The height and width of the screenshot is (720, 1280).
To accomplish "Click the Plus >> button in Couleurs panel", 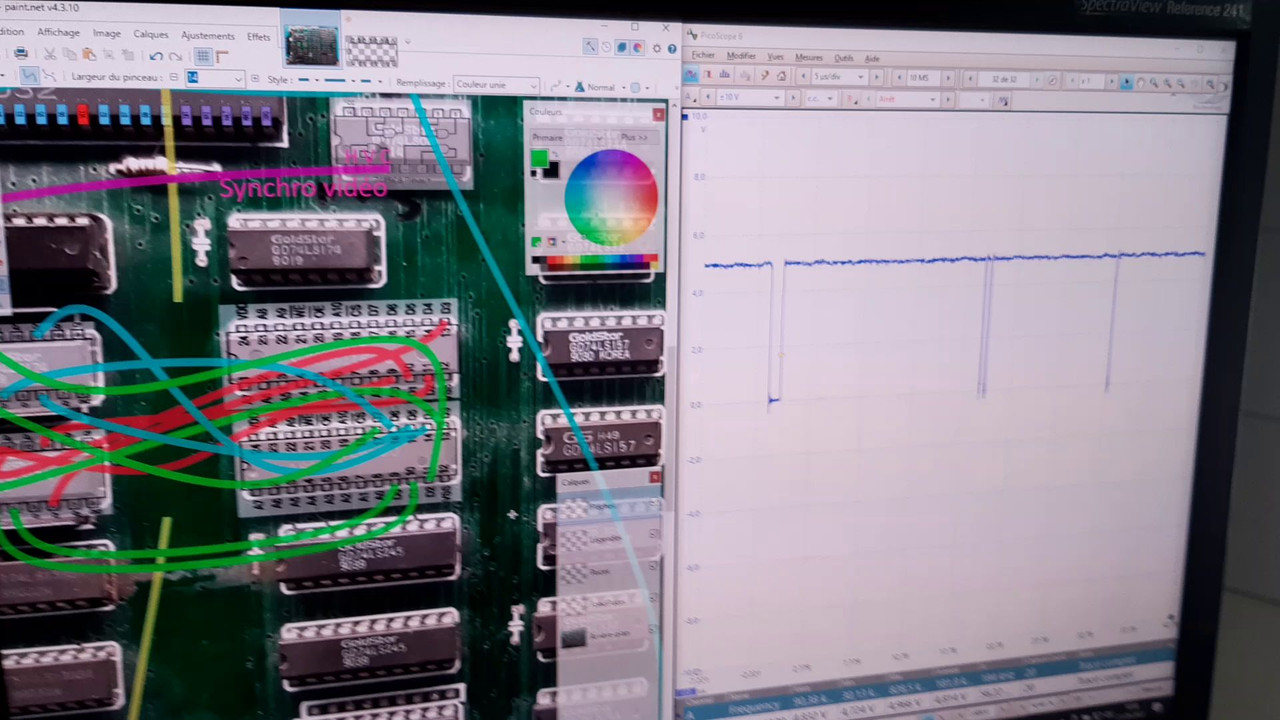I will [634, 137].
